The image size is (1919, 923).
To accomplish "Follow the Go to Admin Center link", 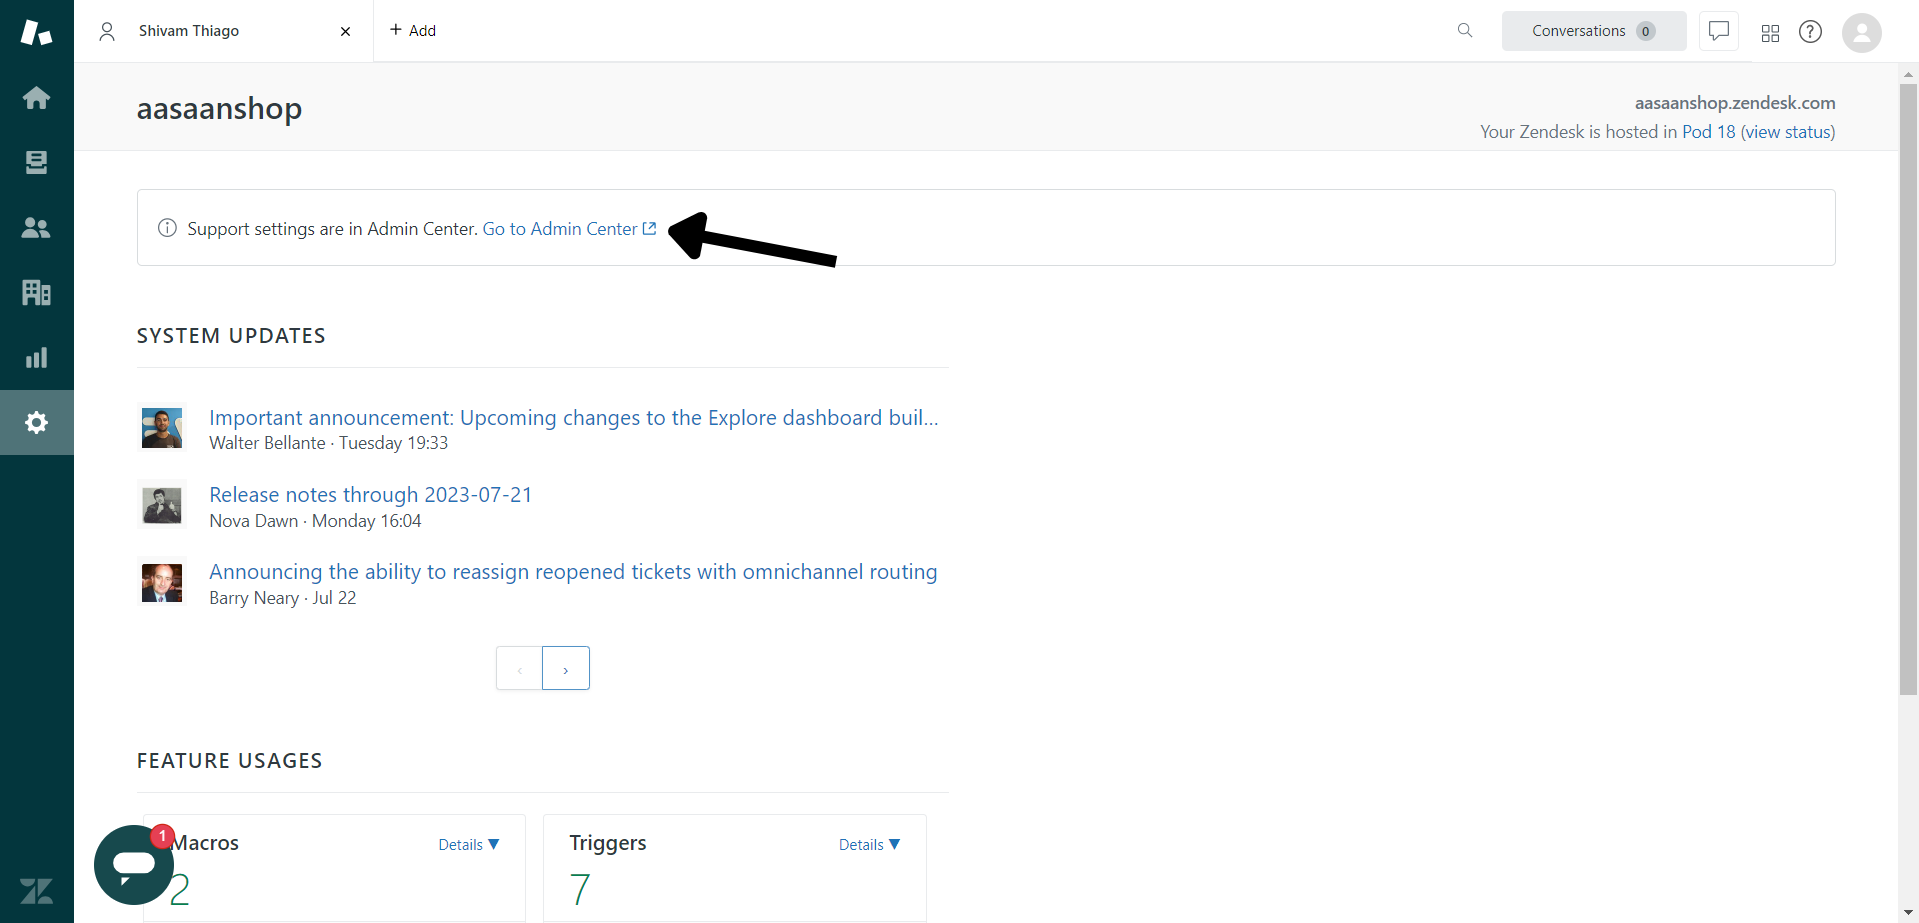I will 570,229.
